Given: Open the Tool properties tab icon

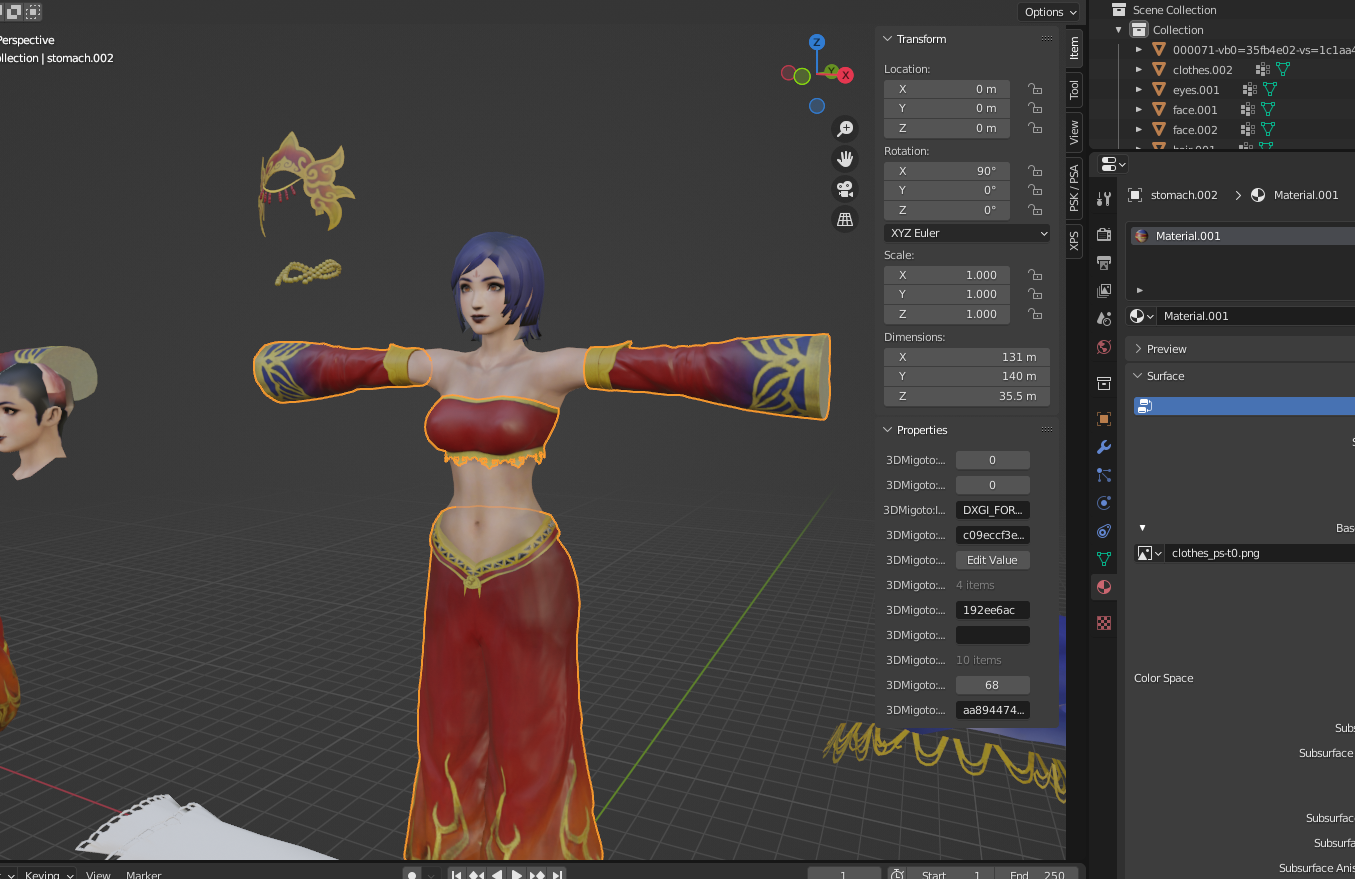Looking at the screenshot, I should tap(1104, 199).
